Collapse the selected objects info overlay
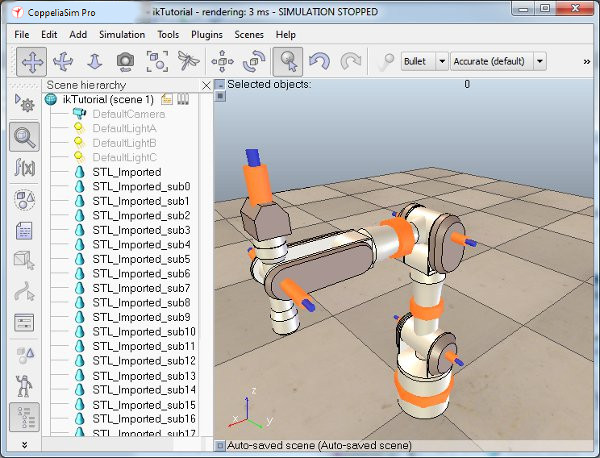This screenshot has height=458, width=600. [x=220, y=84]
